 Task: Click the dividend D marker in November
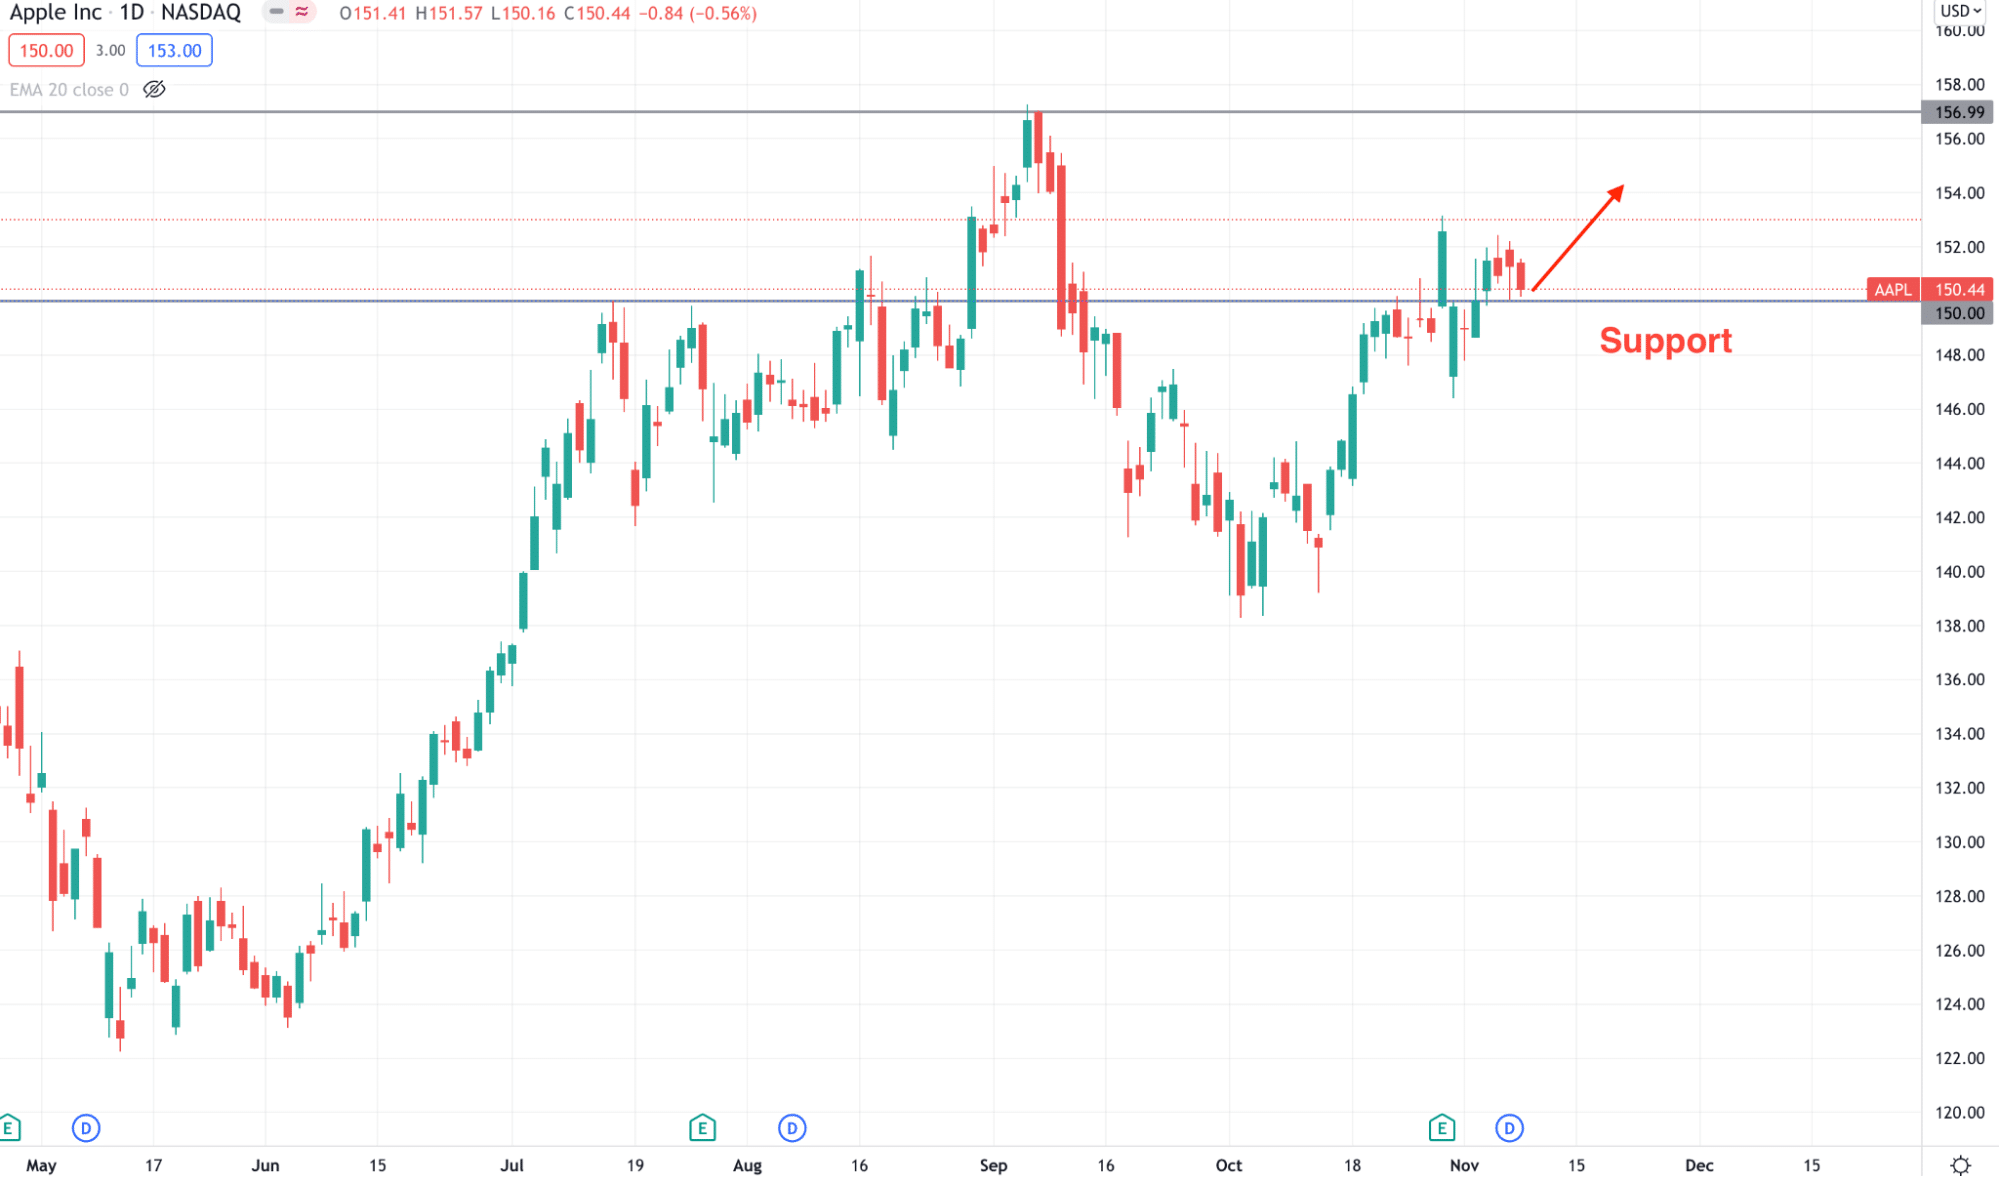pos(1509,1129)
